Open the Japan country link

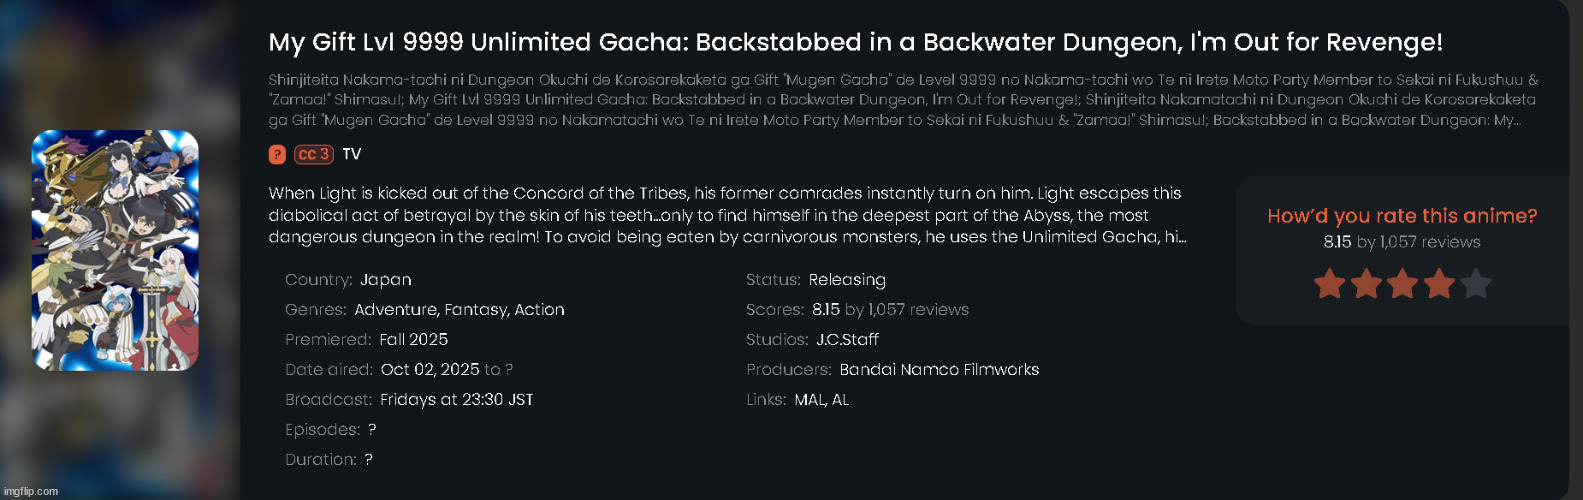(386, 280)
